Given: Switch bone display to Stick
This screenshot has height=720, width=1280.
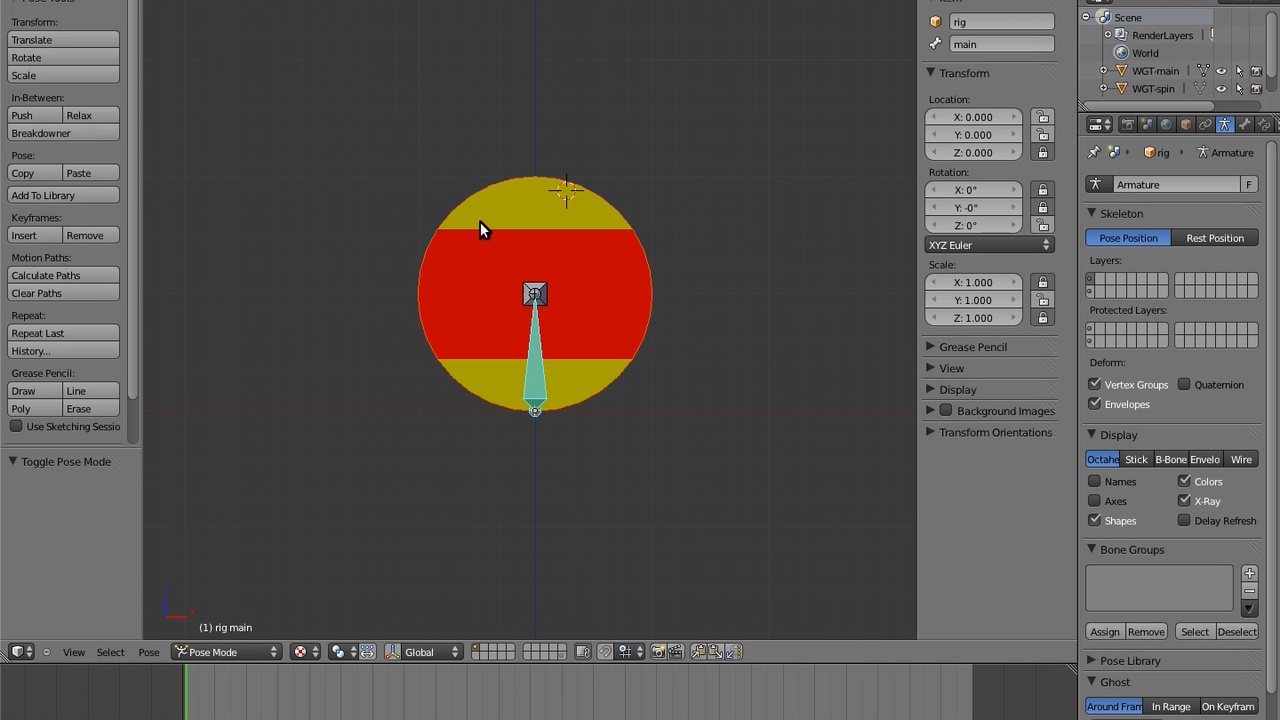Looking at the screenshot, I should [1136, 460].
